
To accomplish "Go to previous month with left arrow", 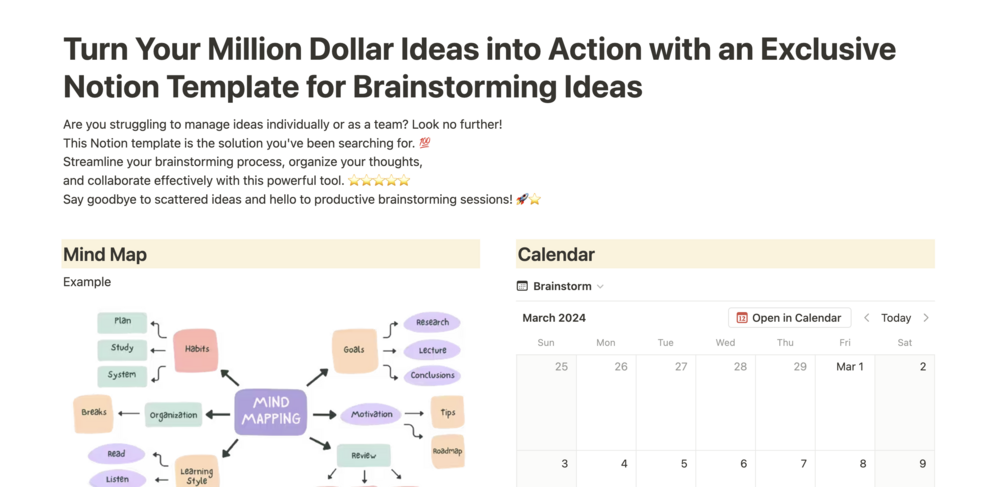I will (867, 318).
